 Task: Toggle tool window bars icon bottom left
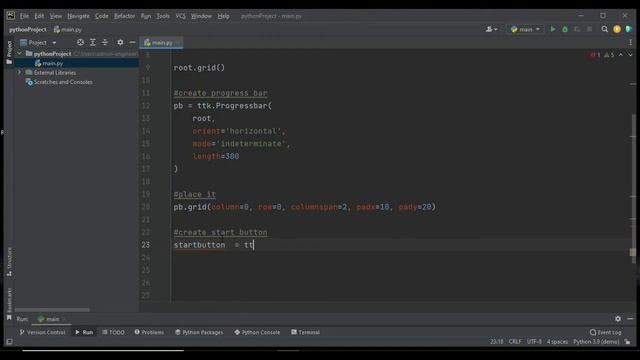[x=9, y=342]
